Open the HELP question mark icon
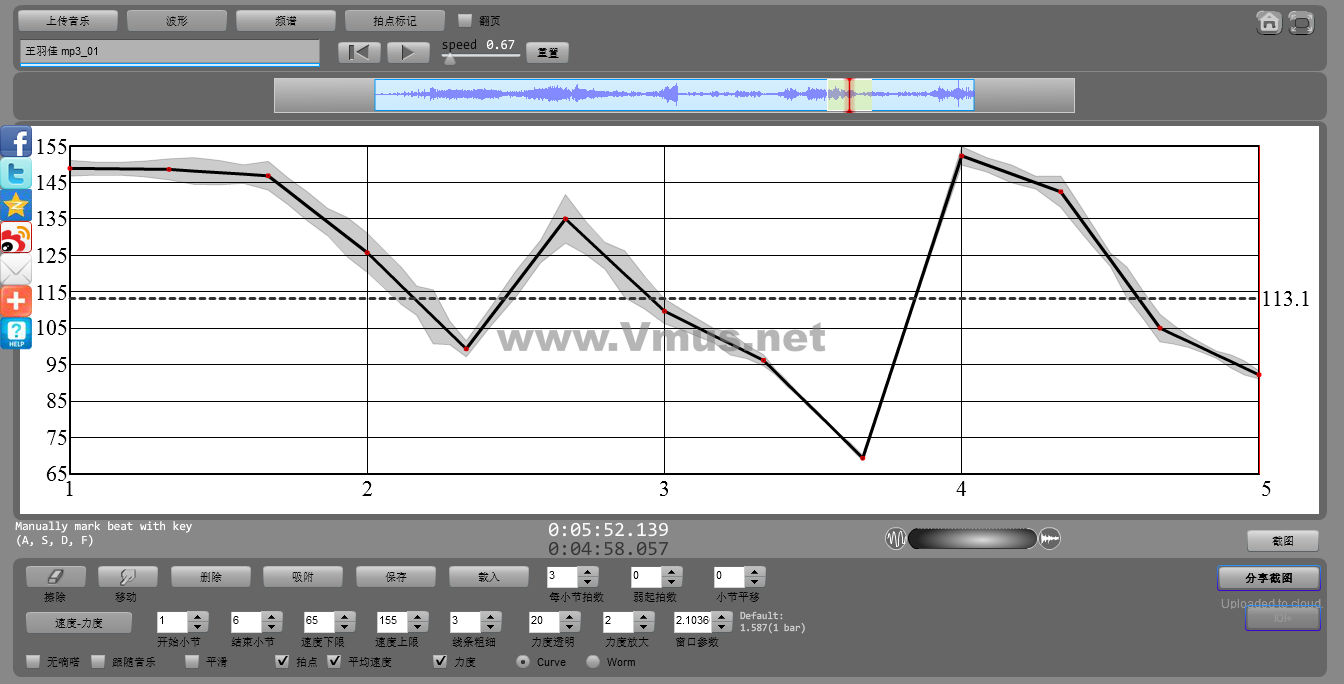Image resolution: width=1344 pixels, height=684 pixels. point(15,334)
